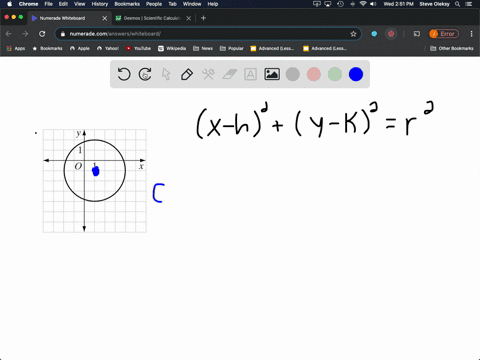Switch to the Numerade Whiteboard tab

[68, 18]
